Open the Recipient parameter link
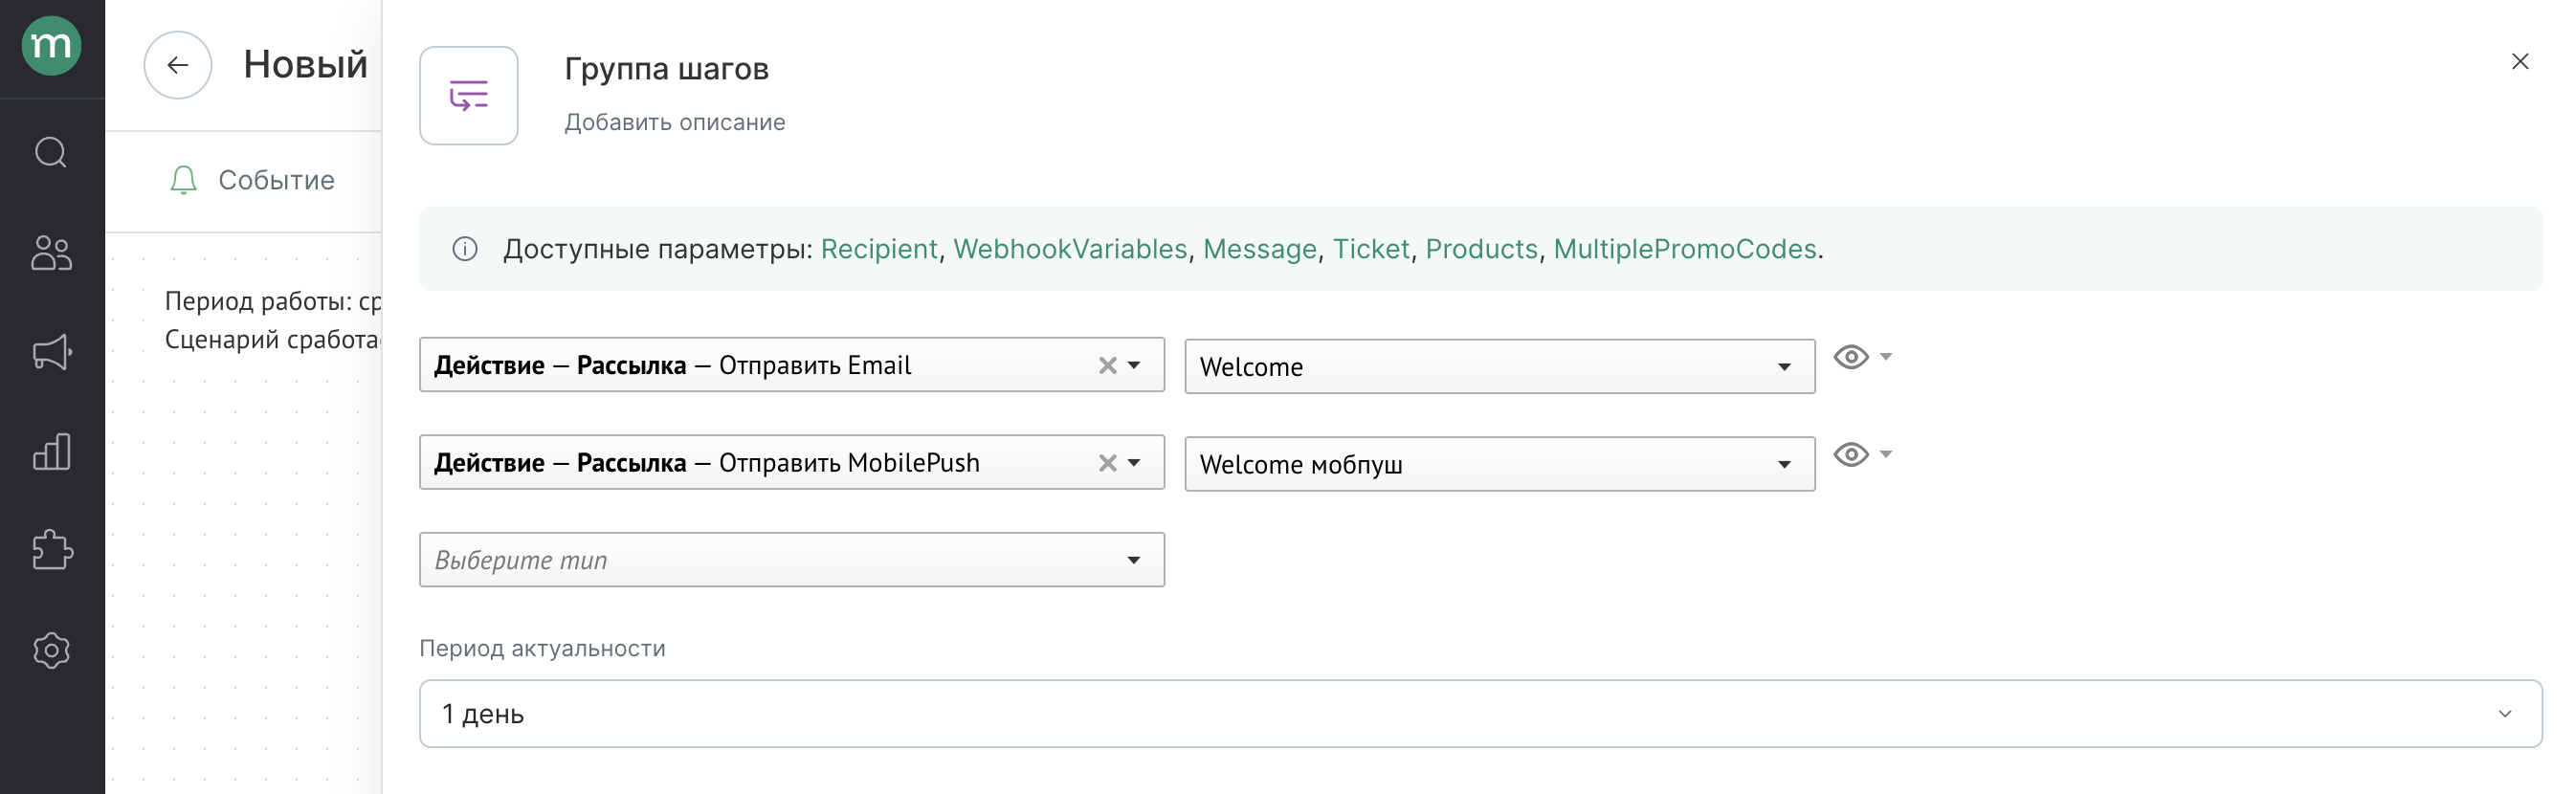 point(879,249)
